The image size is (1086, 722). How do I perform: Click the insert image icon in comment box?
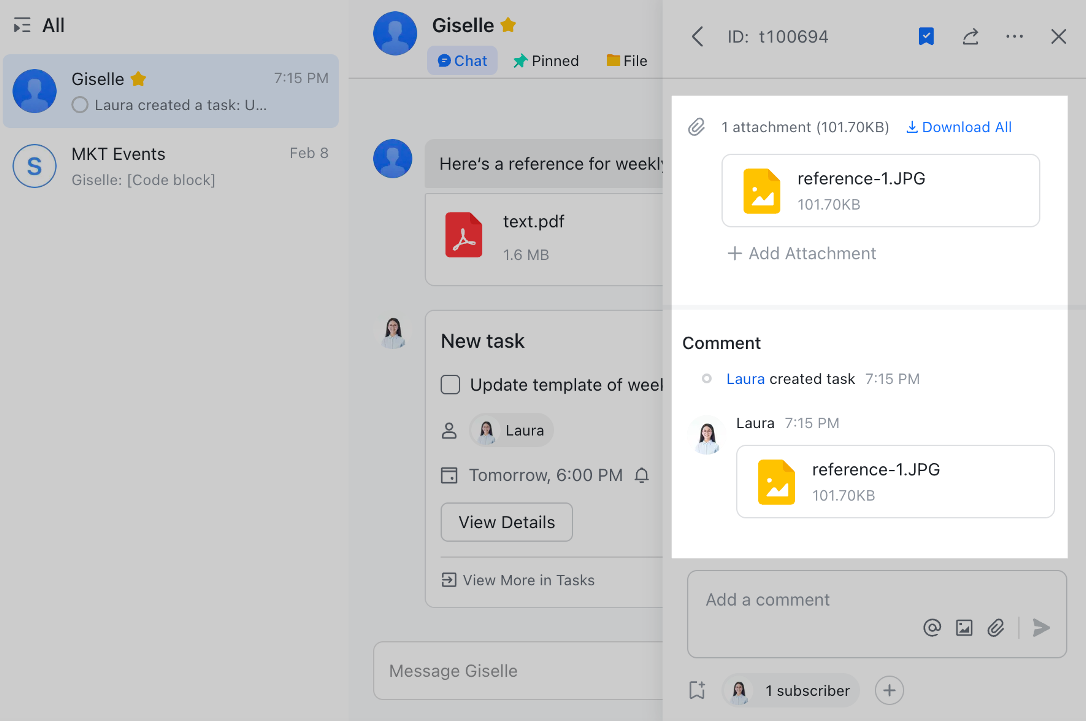[964, 628]
